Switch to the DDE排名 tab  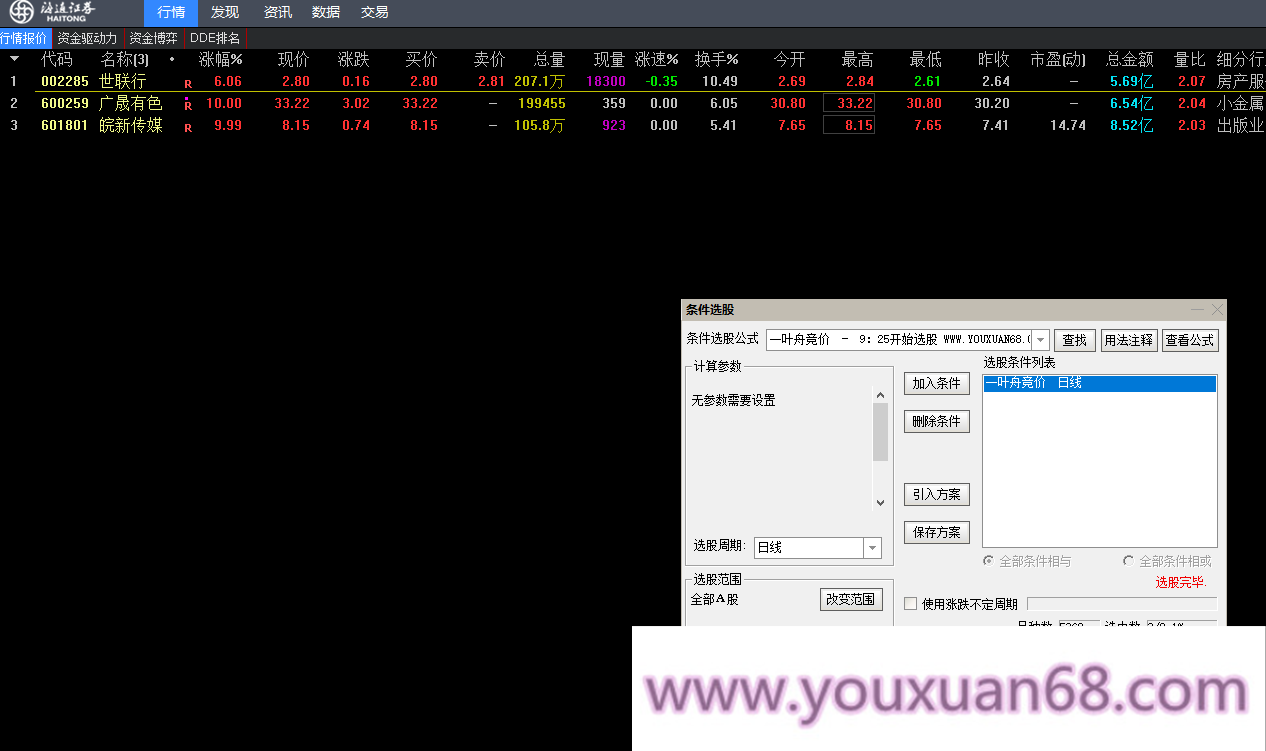point(214,37)
